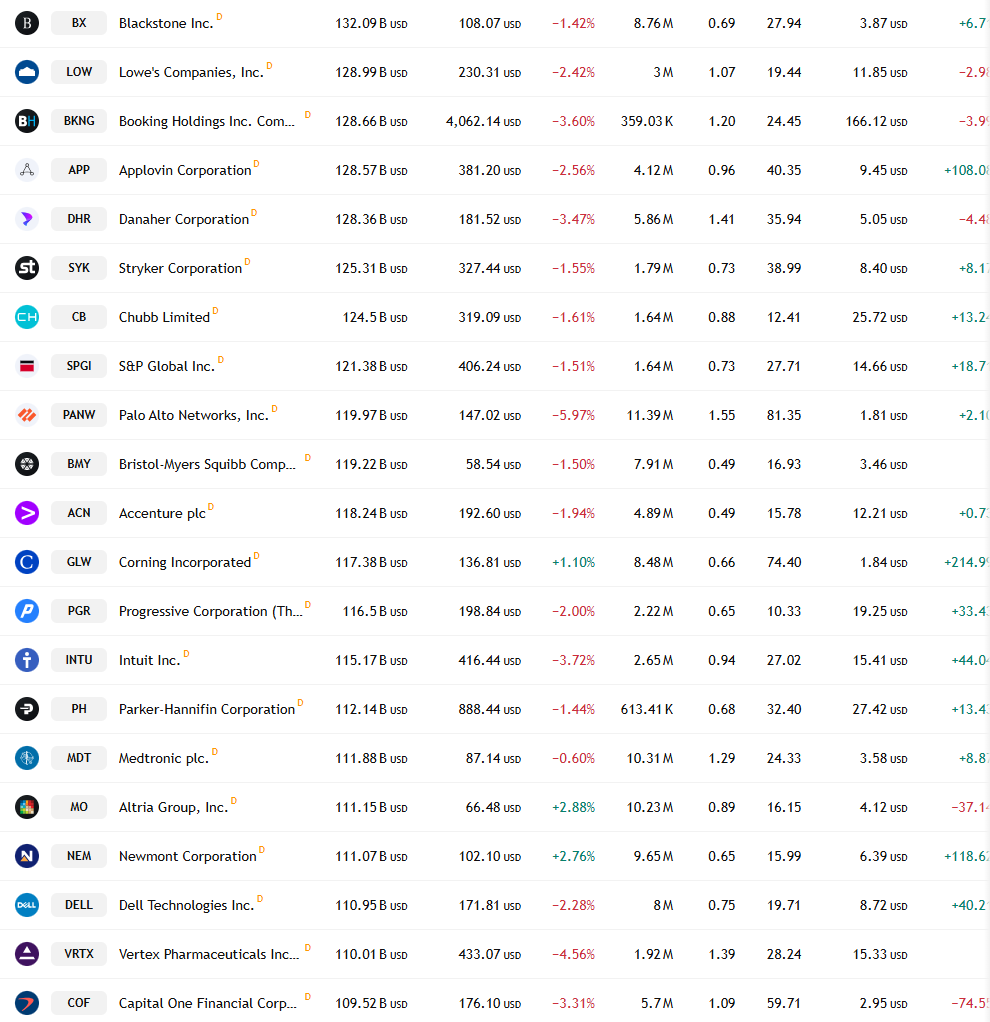The image size is (990, 1022).
Task: Open the Dell Technologies Inc. link
Action: tap(186, 905)
